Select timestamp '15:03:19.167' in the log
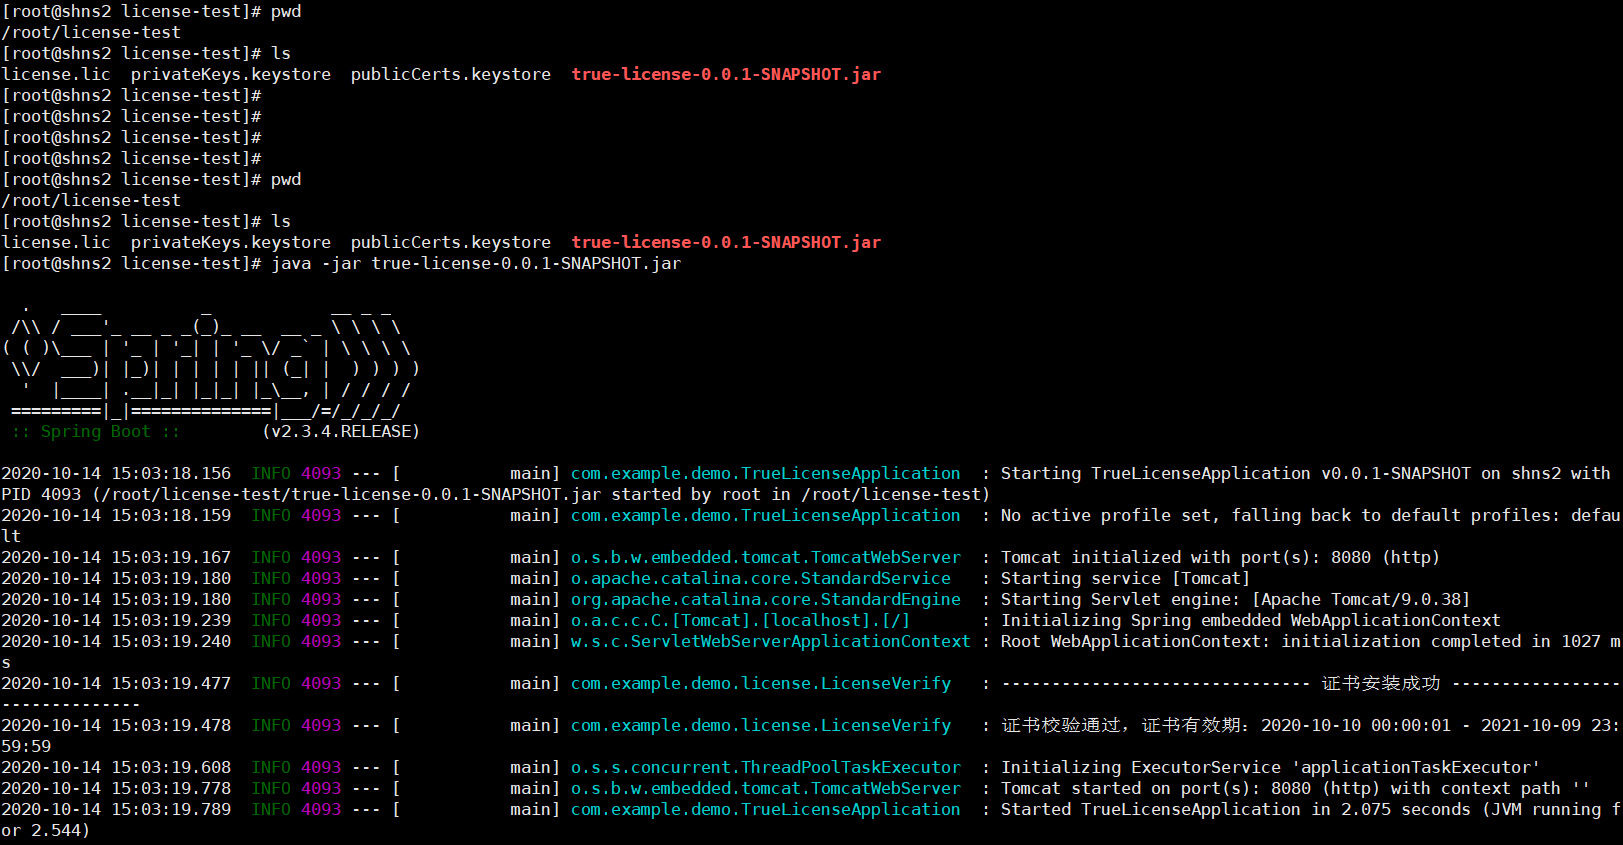The image size is (1623, 845). 171,558
